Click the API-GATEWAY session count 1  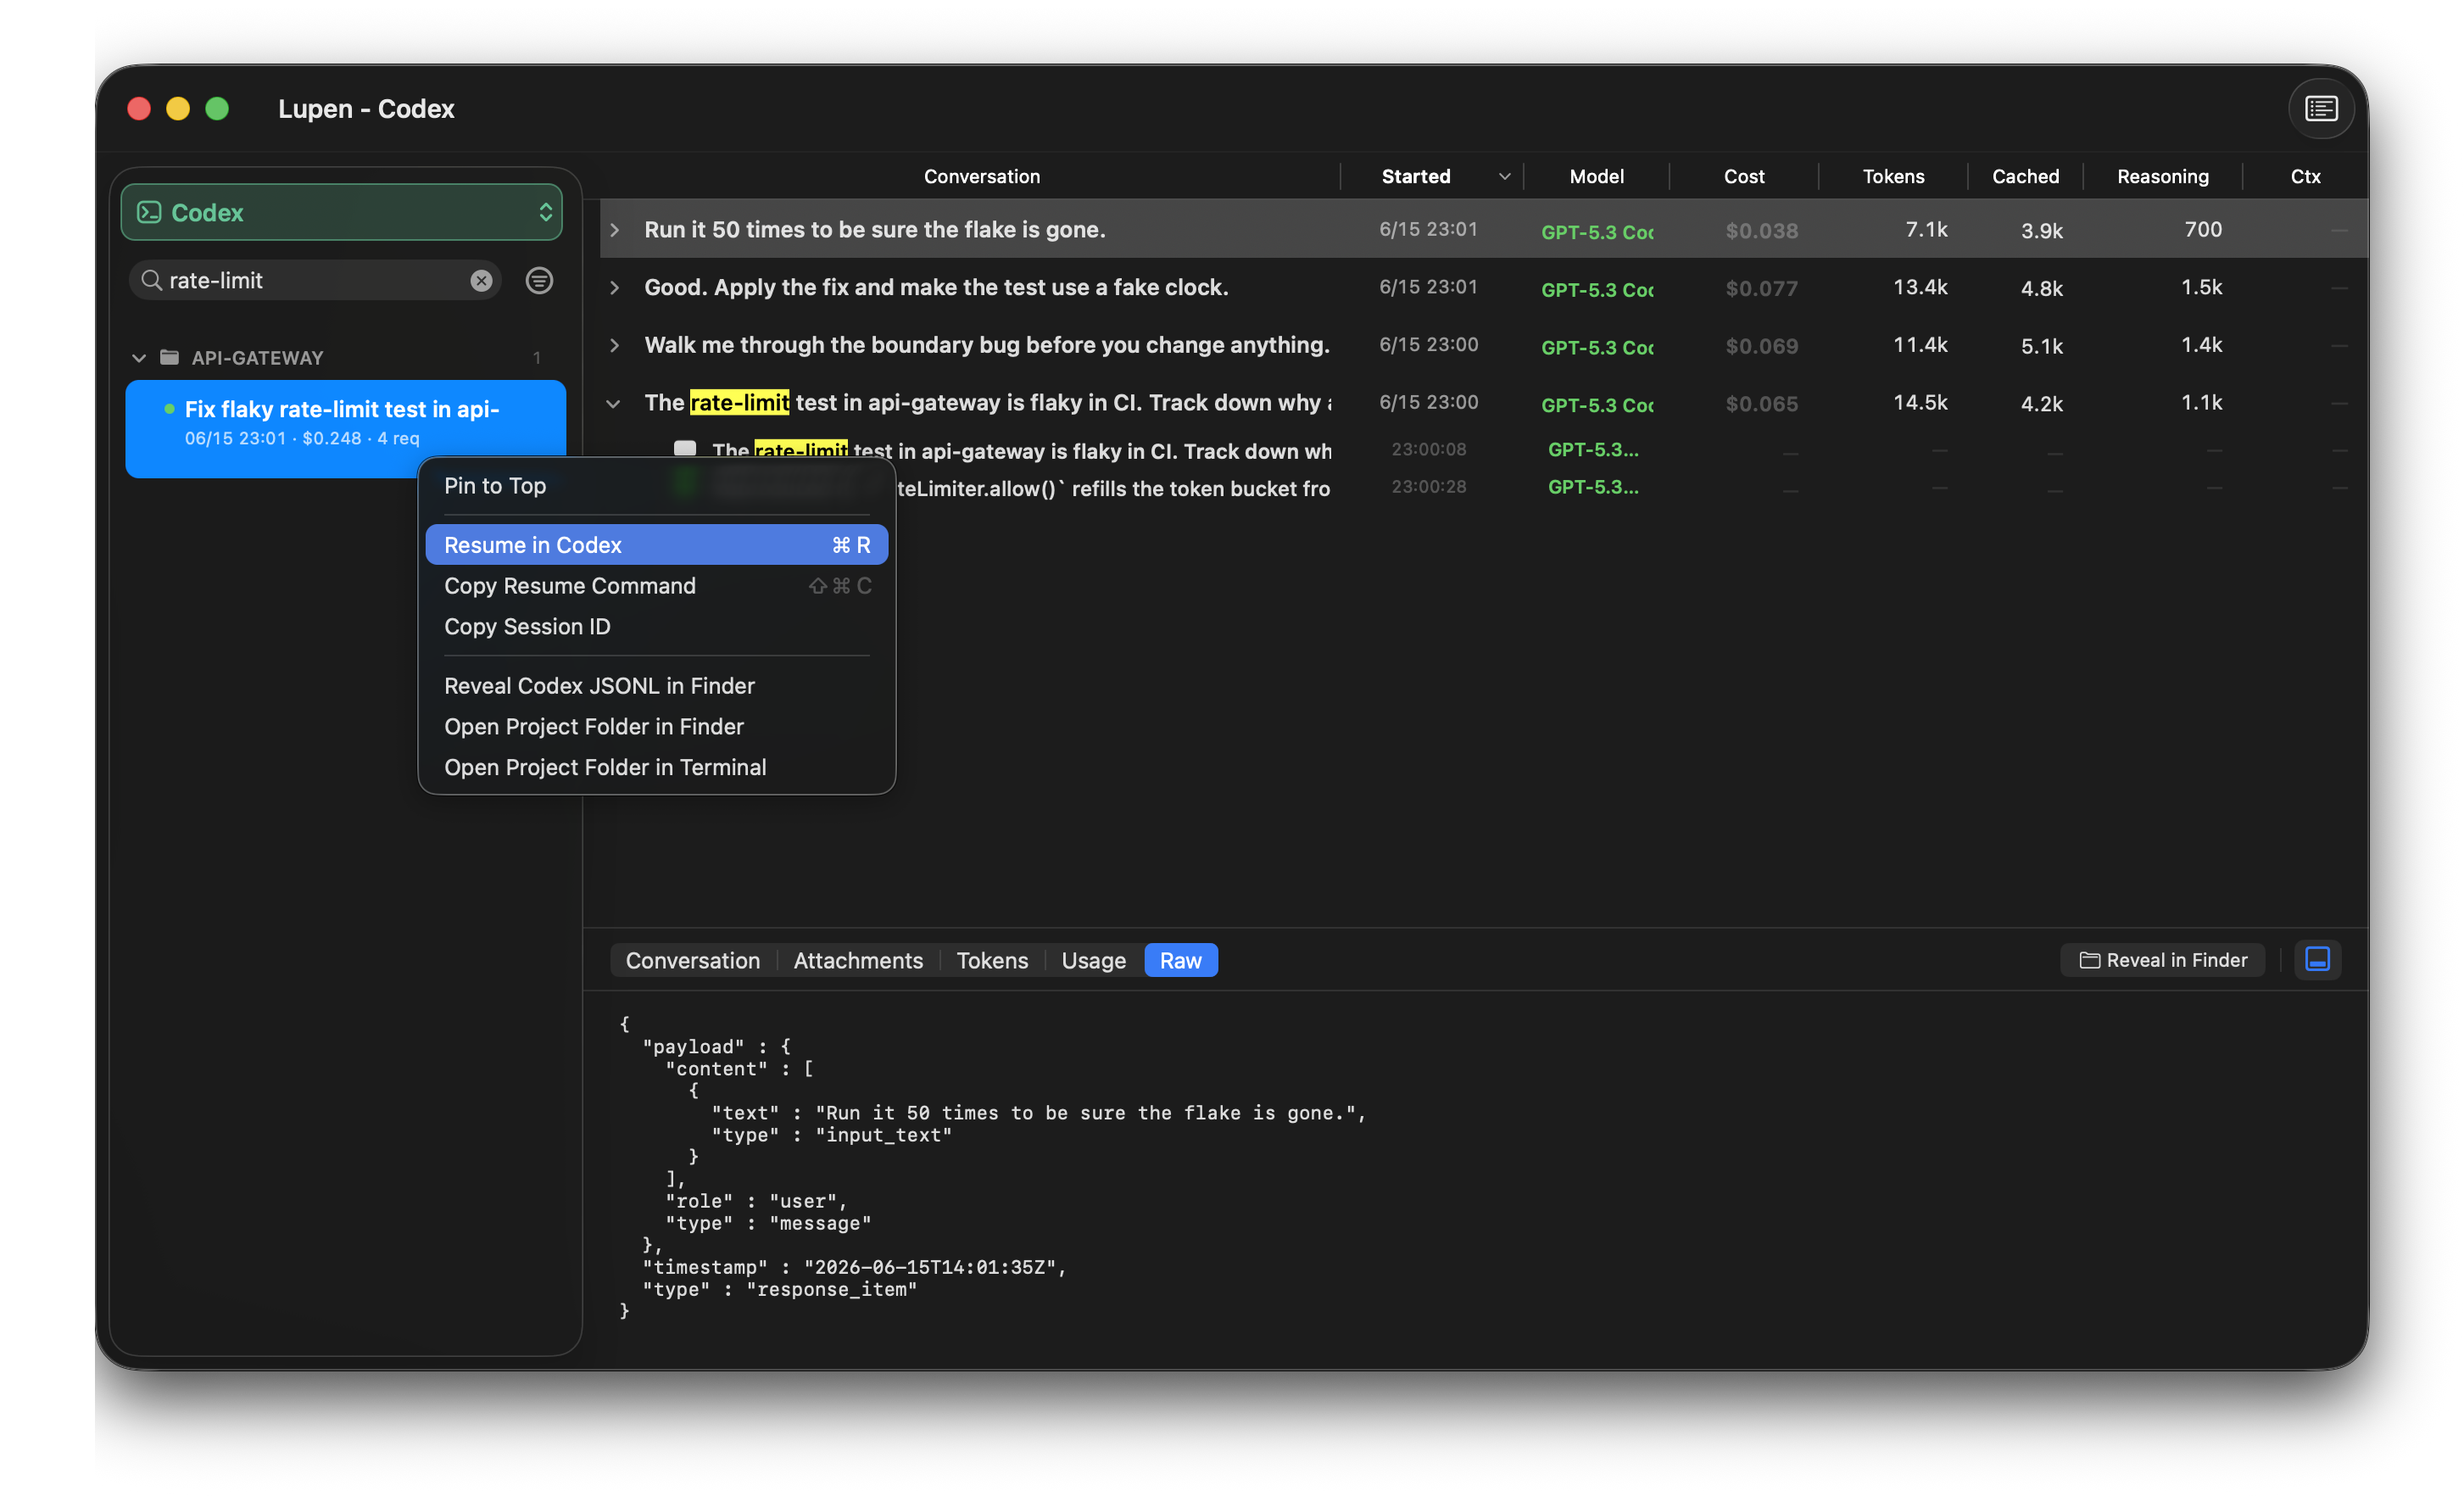pos(536,358)
